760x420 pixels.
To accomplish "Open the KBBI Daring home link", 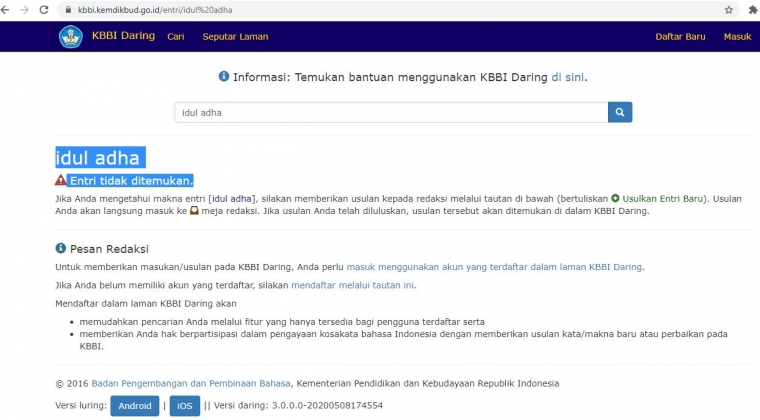I will 123,36.
